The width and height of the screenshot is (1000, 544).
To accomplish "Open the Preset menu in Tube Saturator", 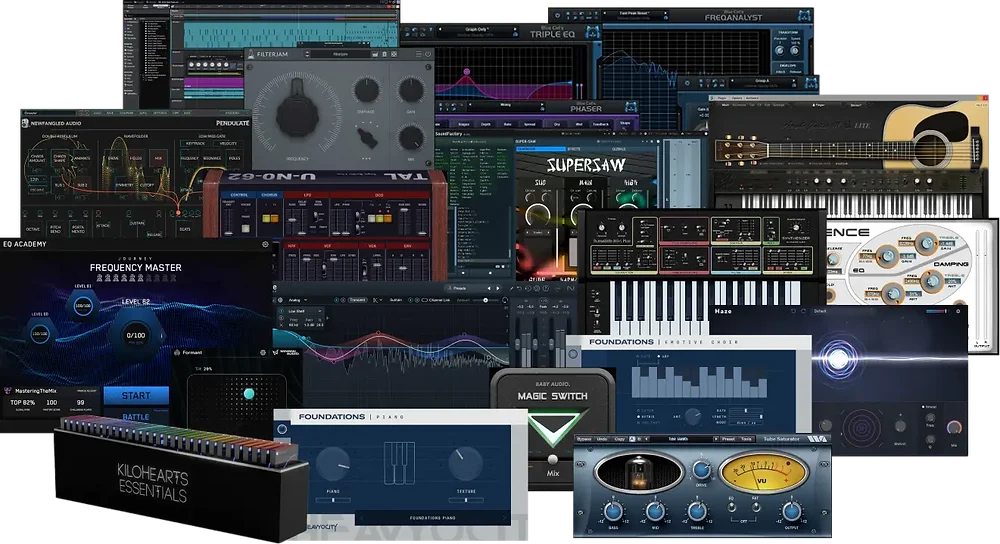I will click(728, 439).
